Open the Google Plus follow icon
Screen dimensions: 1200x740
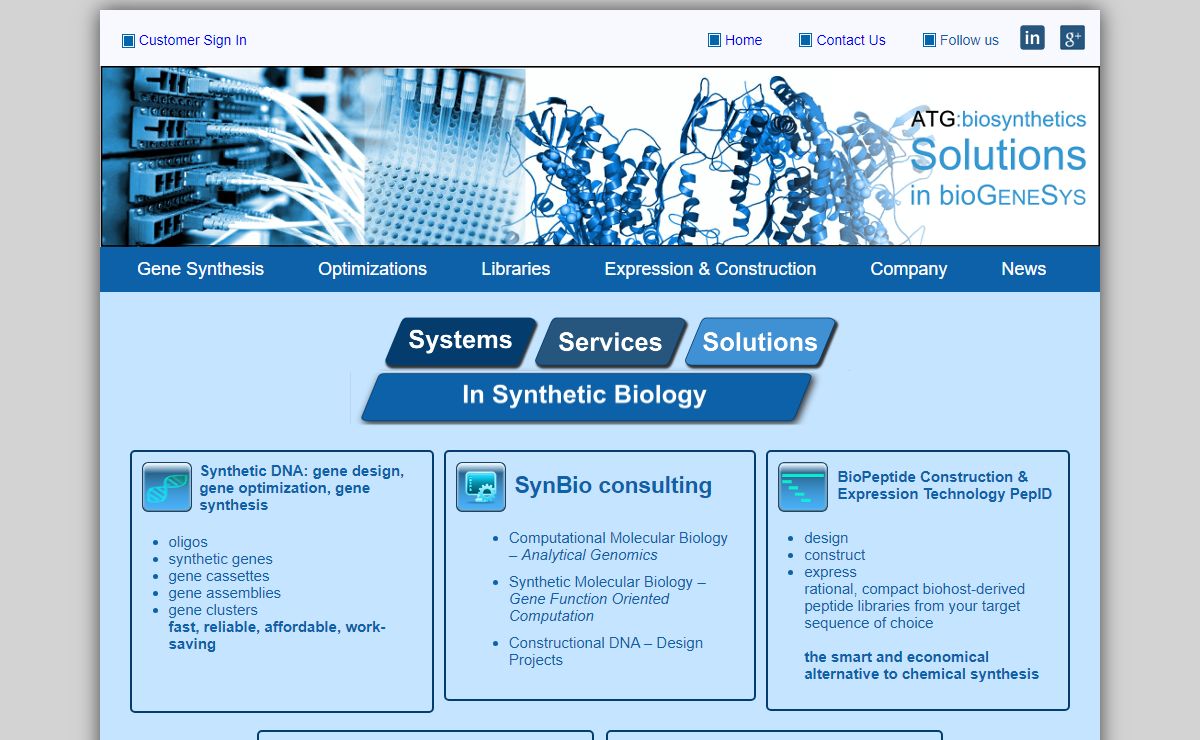pos(1072,38)
